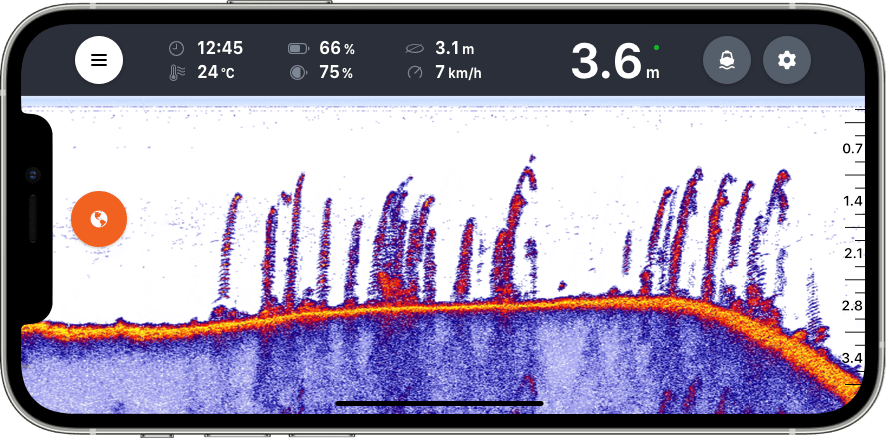Tap the 7 km/h speed value
This screenshot has height=438, width=886.
pyautogui.click(x=459, y=72)
